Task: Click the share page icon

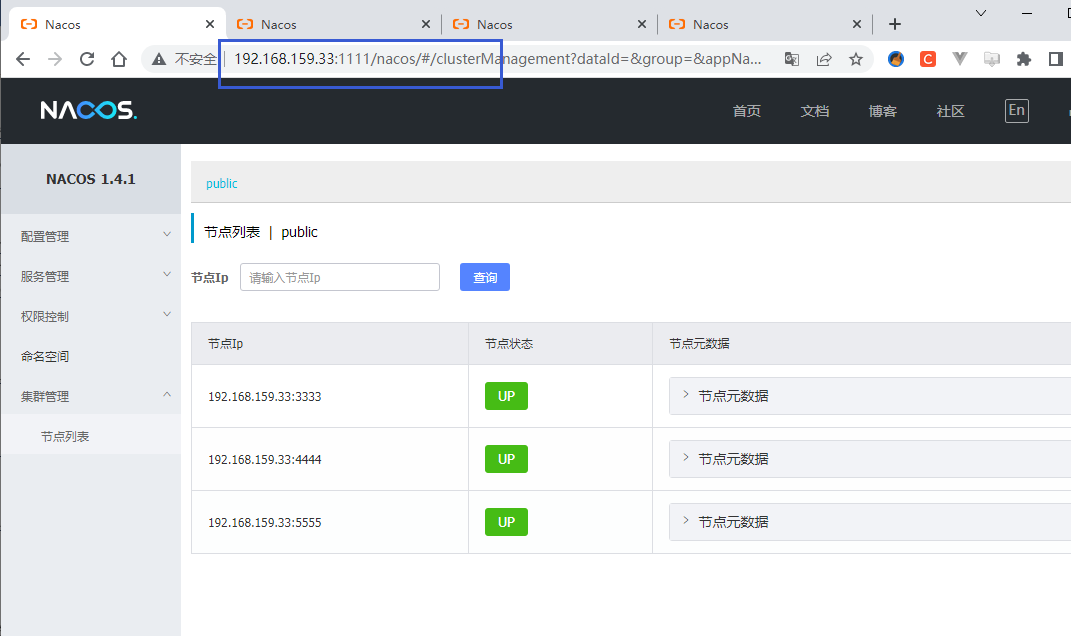Action: tap(824, 59)
